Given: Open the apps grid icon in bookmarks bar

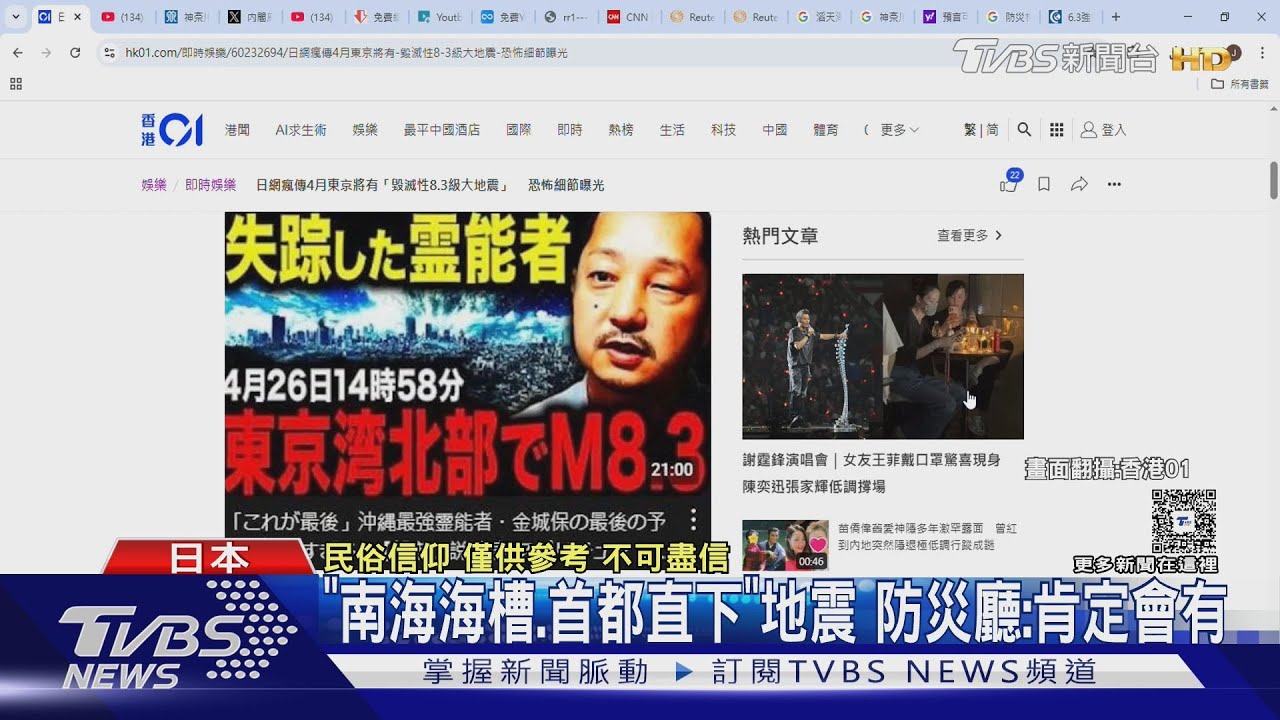Looking at the screenshot, I should [16, 84].
